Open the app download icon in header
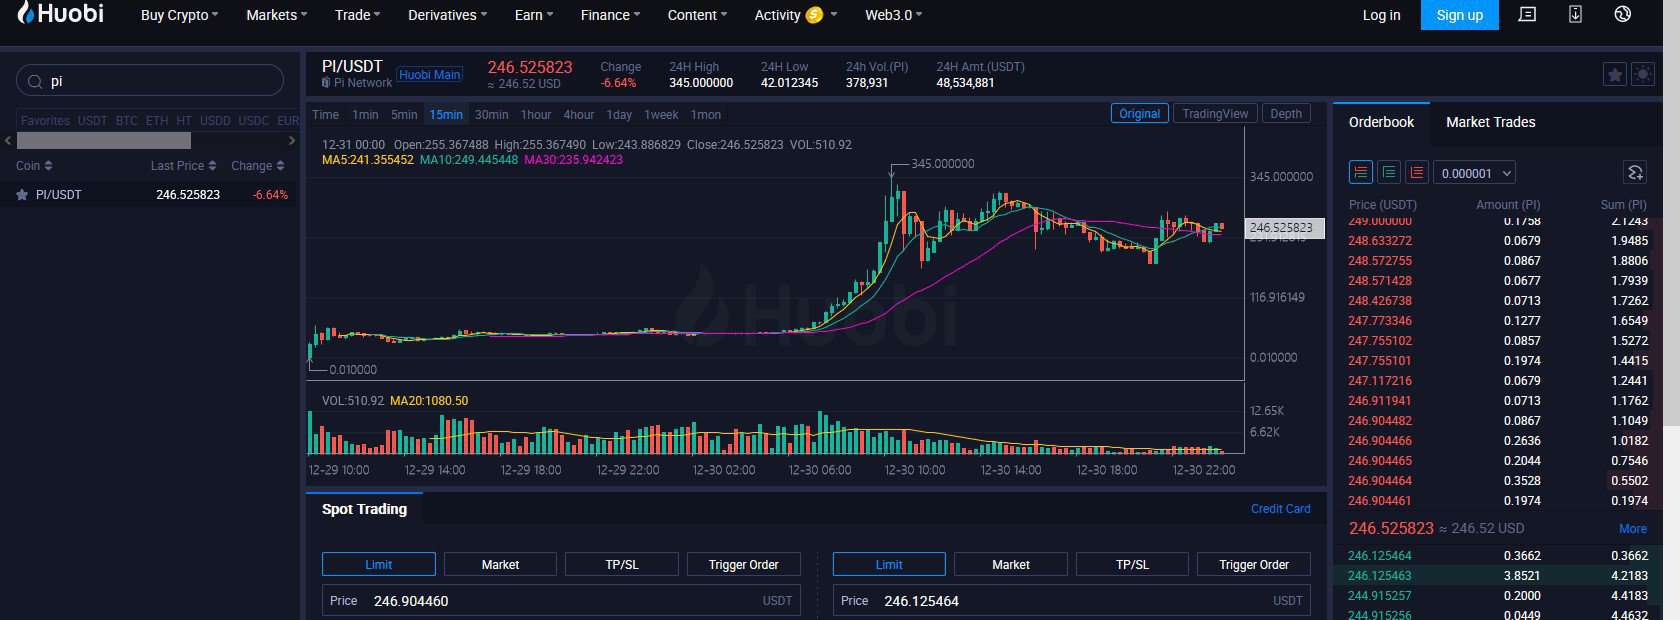This screenshot has width=1680, height=620. pos(1575,15)
